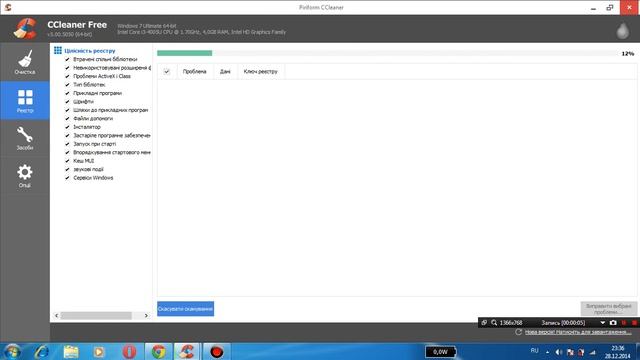Viewport: 640px width, 360px height.
Task: Open the recorder options dropdown arrow
Action: pos(602,322)
